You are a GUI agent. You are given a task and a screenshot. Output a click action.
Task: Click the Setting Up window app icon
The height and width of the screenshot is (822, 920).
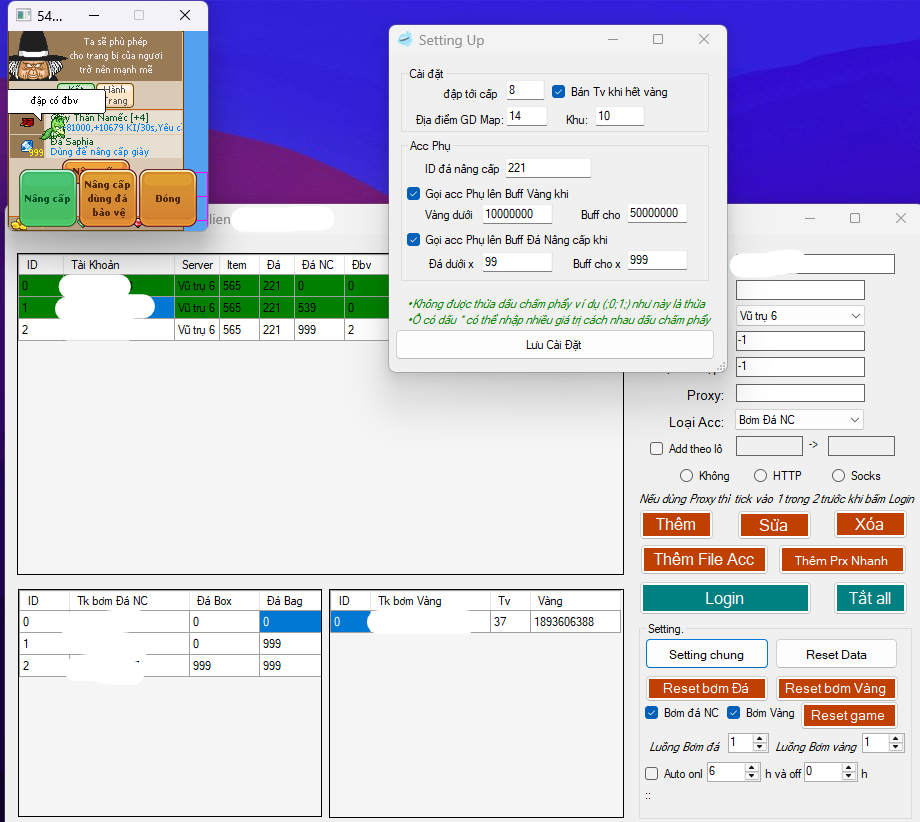point(405,40)
